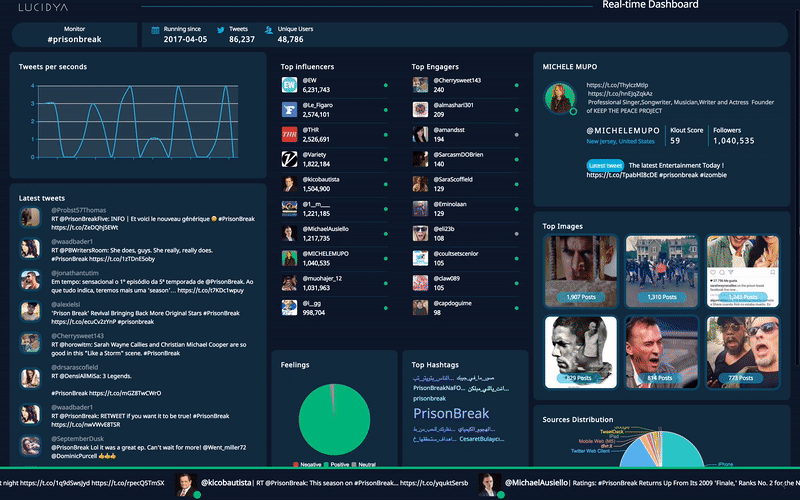The image size is (800, 500).
Task: Open @amandsst engager avatar
Action: tap(420, 134)
